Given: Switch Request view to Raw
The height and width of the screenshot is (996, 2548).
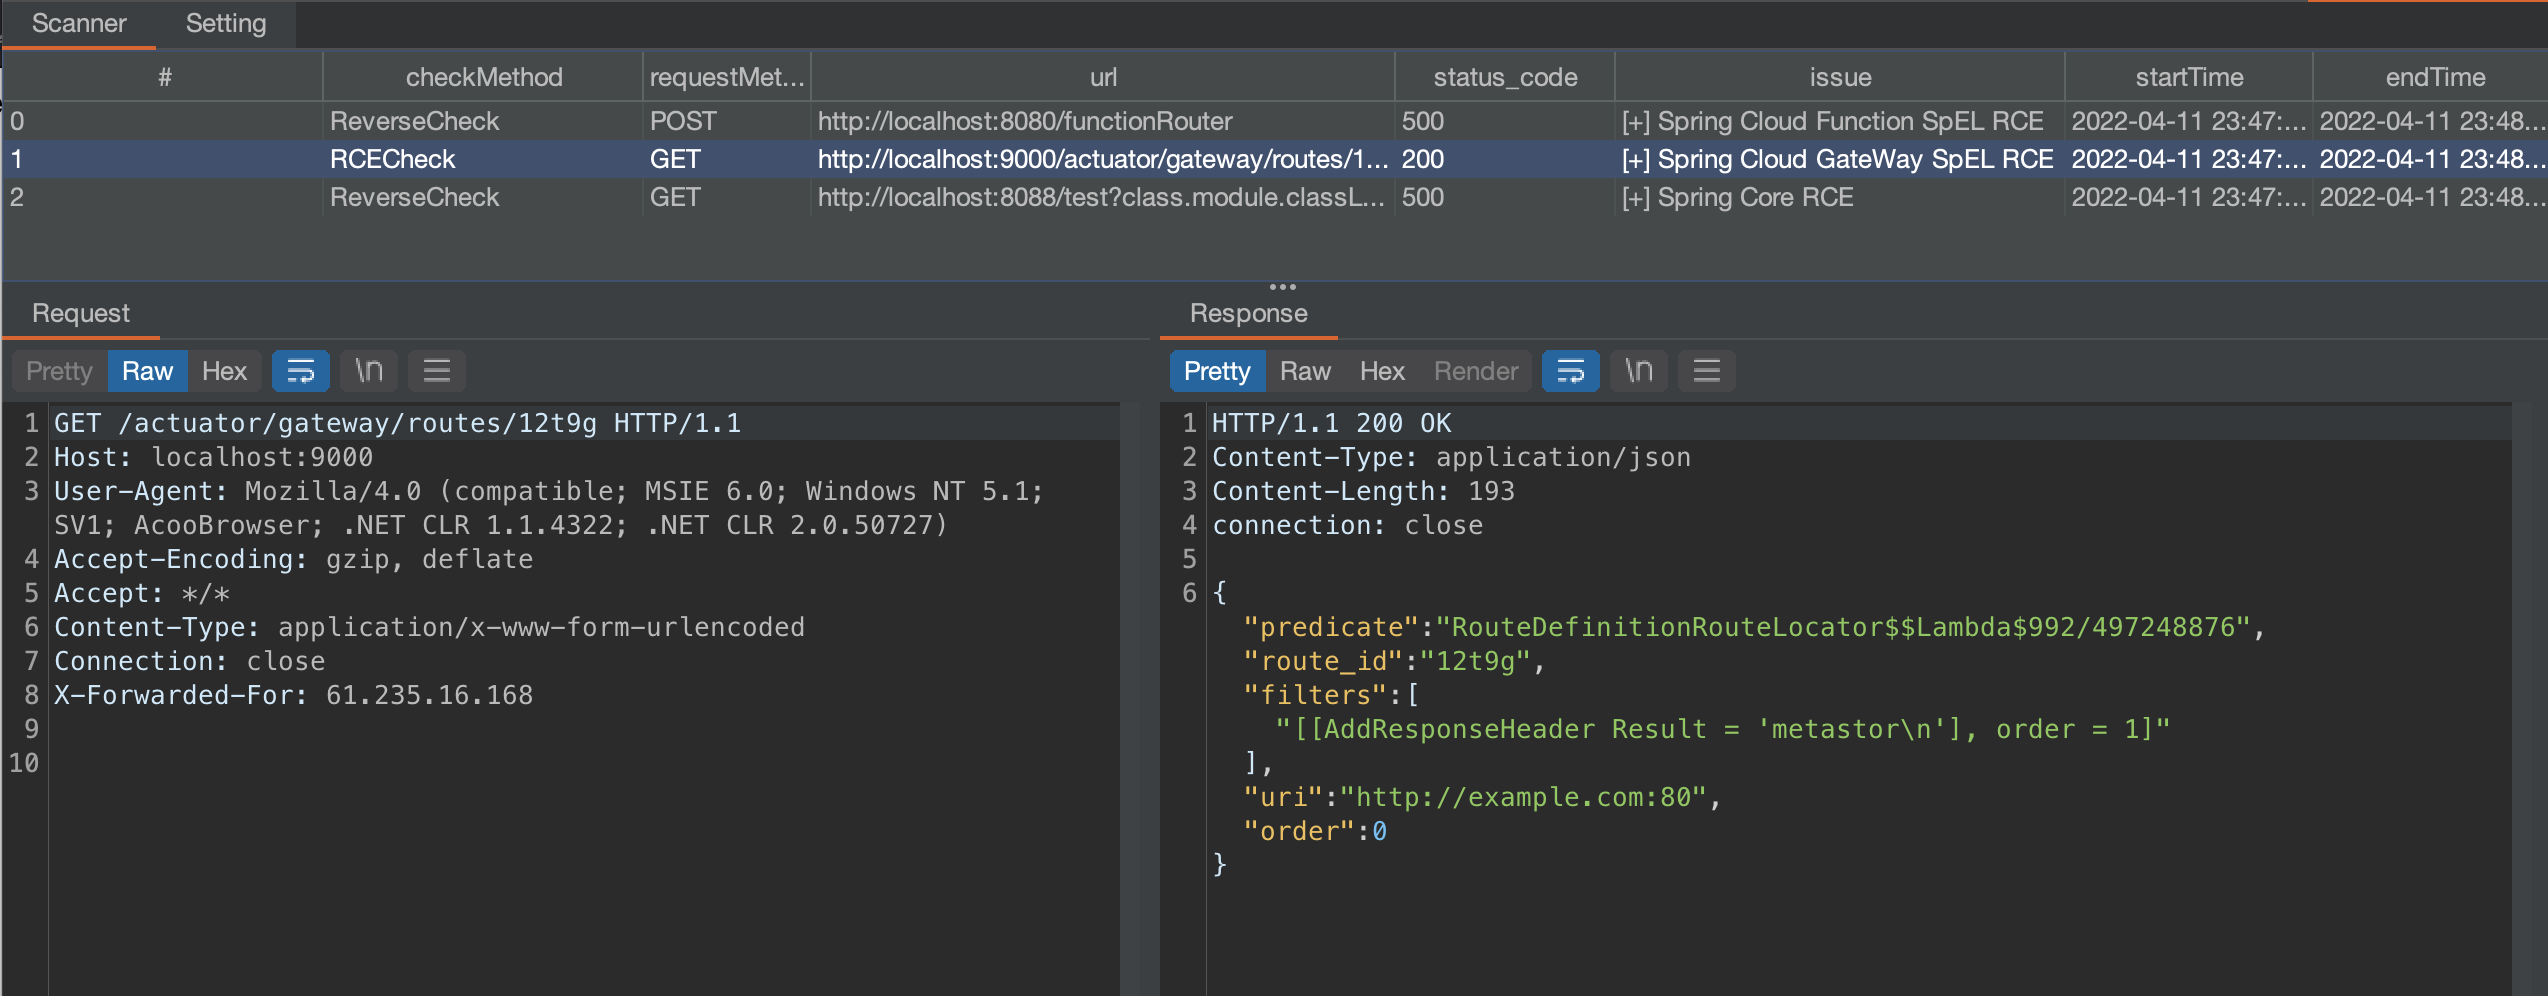Looking at the screenshot, I should (x=147, y=371).
